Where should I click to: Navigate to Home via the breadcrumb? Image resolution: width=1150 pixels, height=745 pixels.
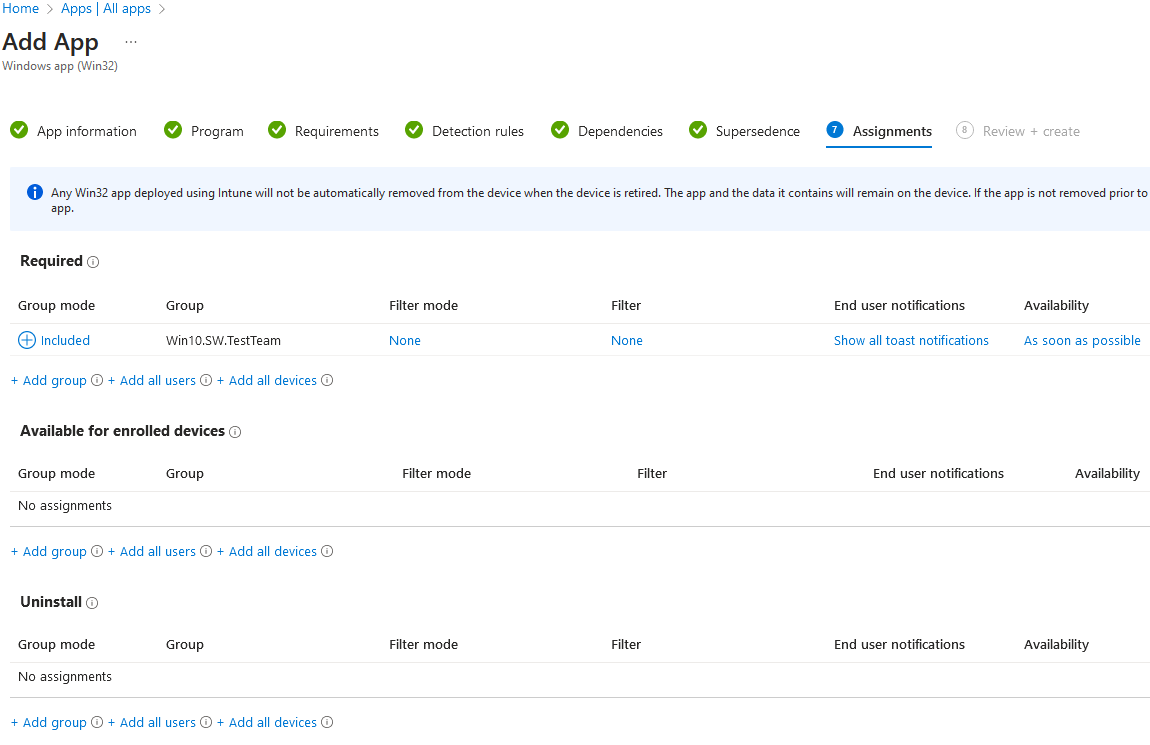pyautogui.click(x=20, y=8)
